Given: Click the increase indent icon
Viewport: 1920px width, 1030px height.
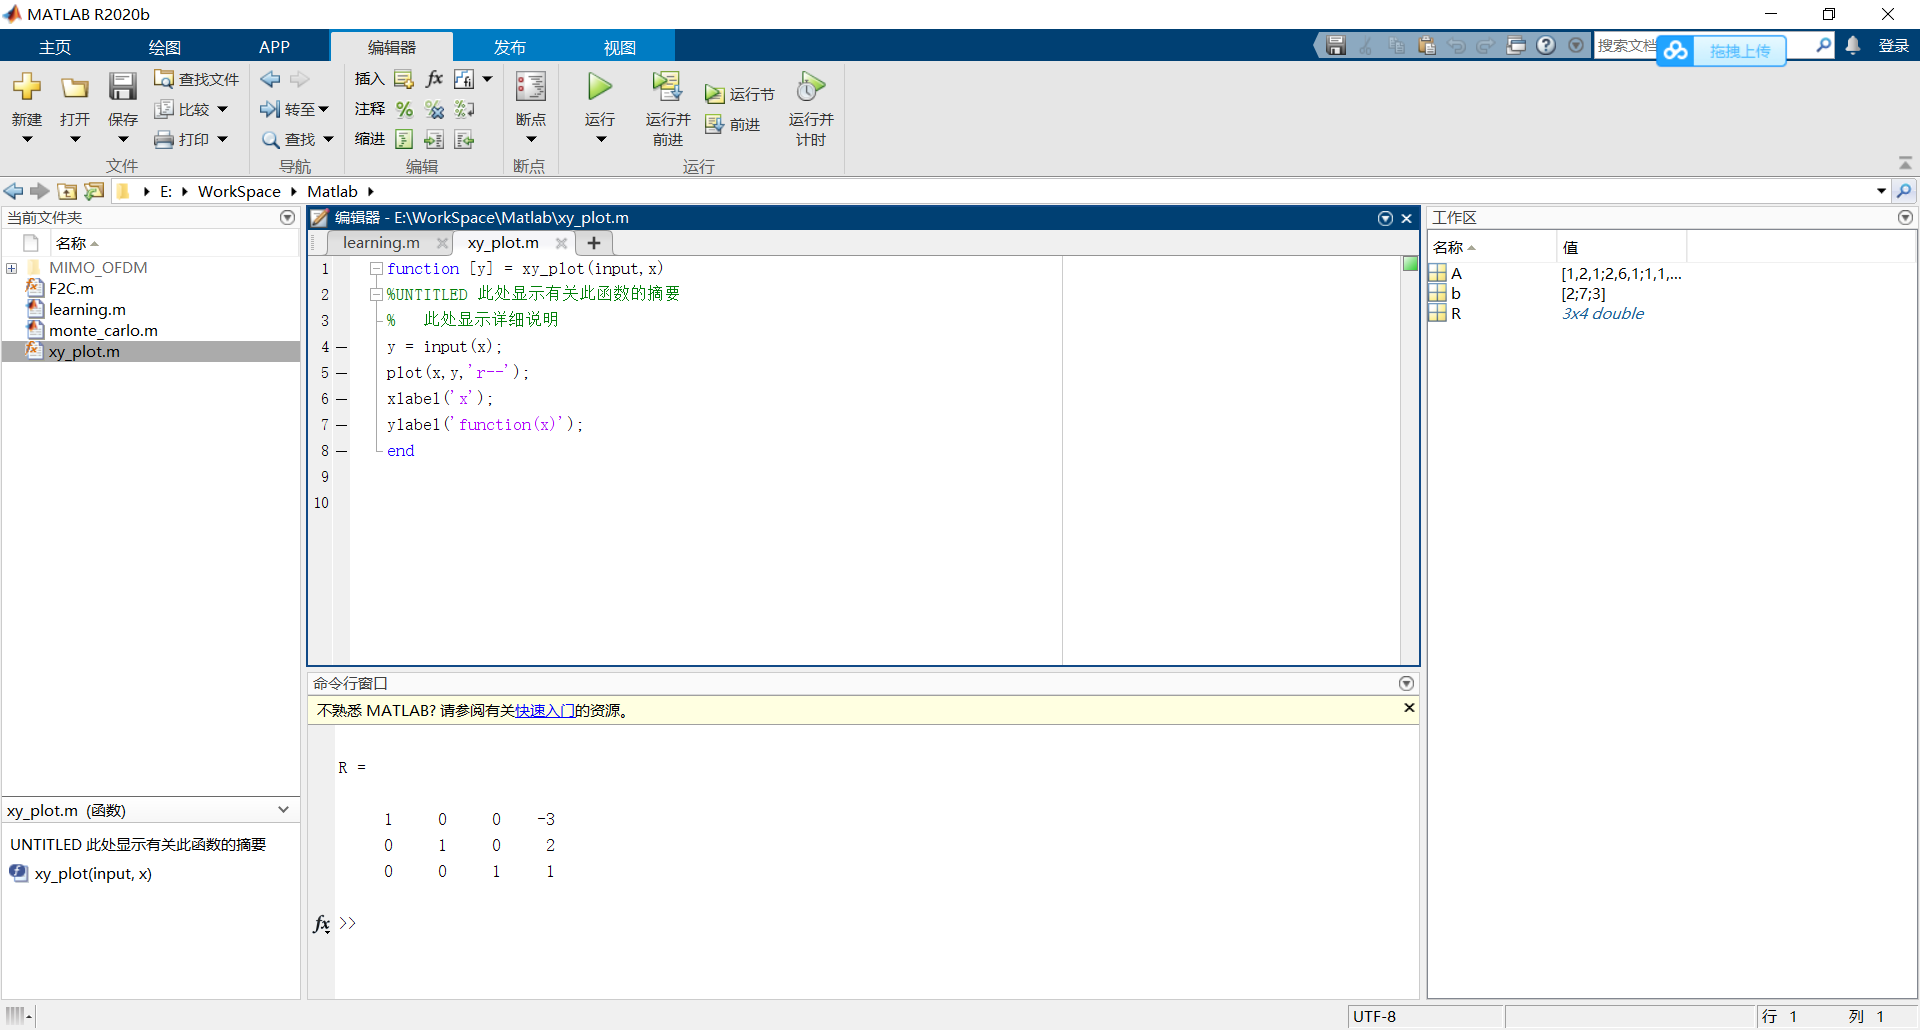Looking at the screenshot, I should point(434,139).
